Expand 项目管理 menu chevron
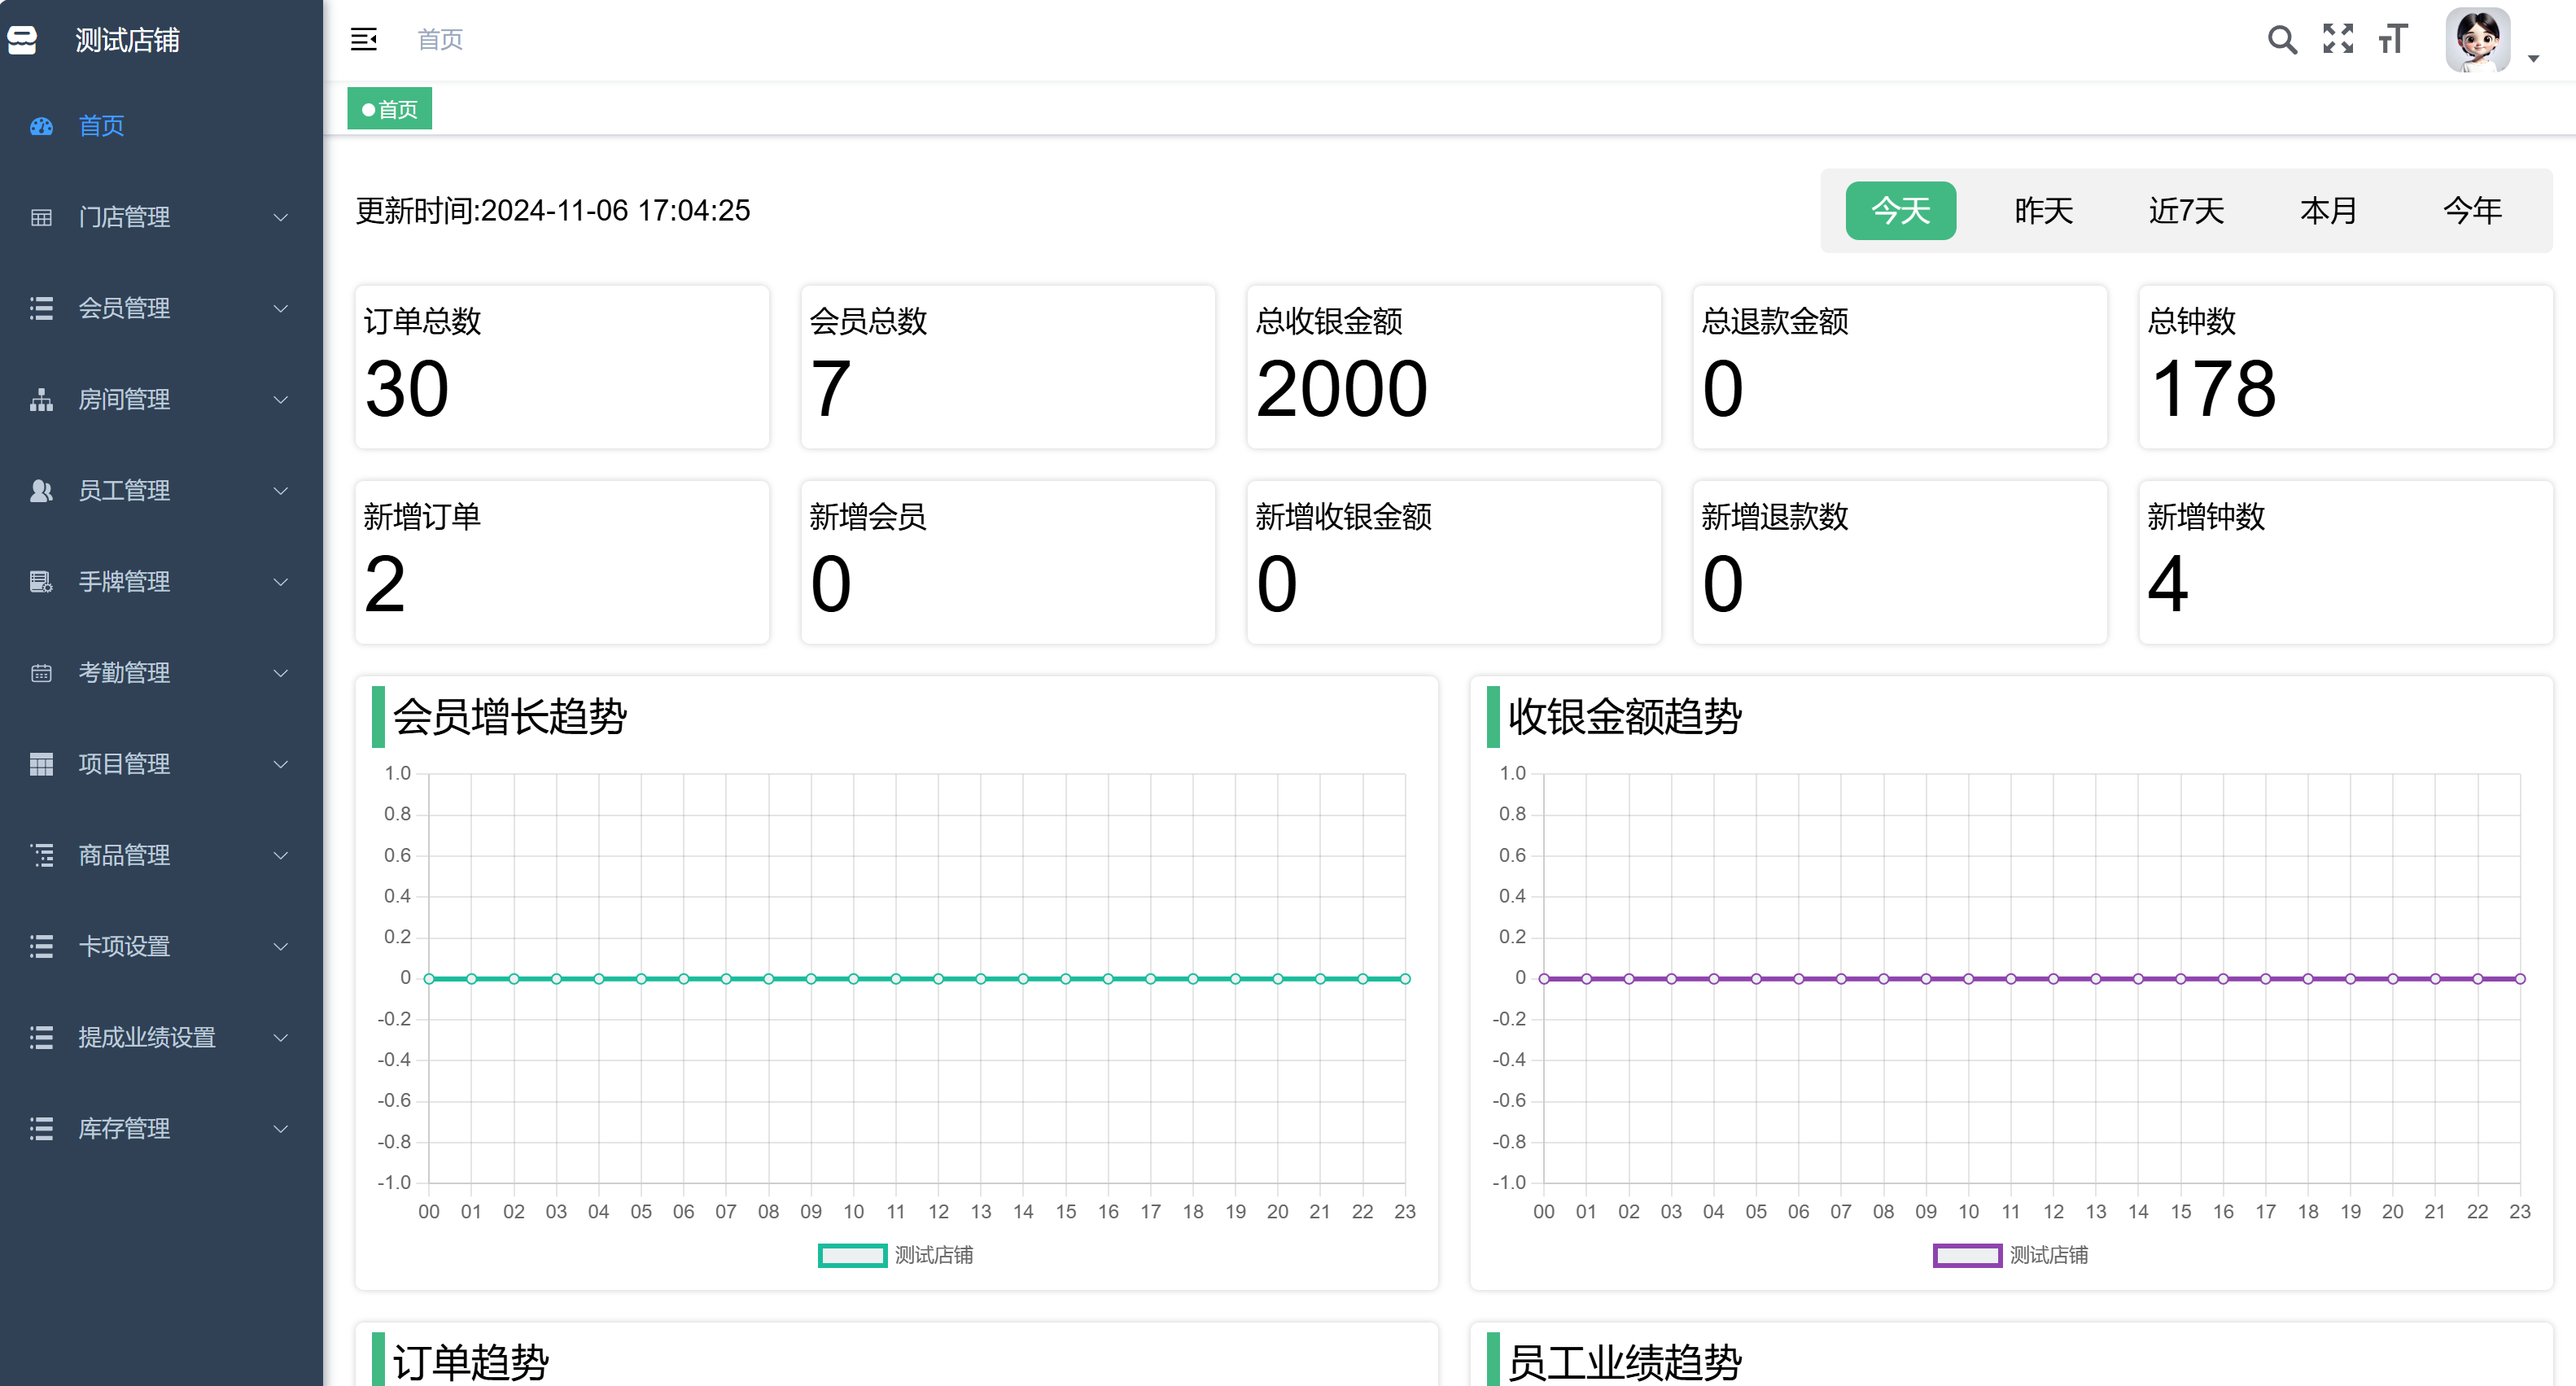 [281, 764]
